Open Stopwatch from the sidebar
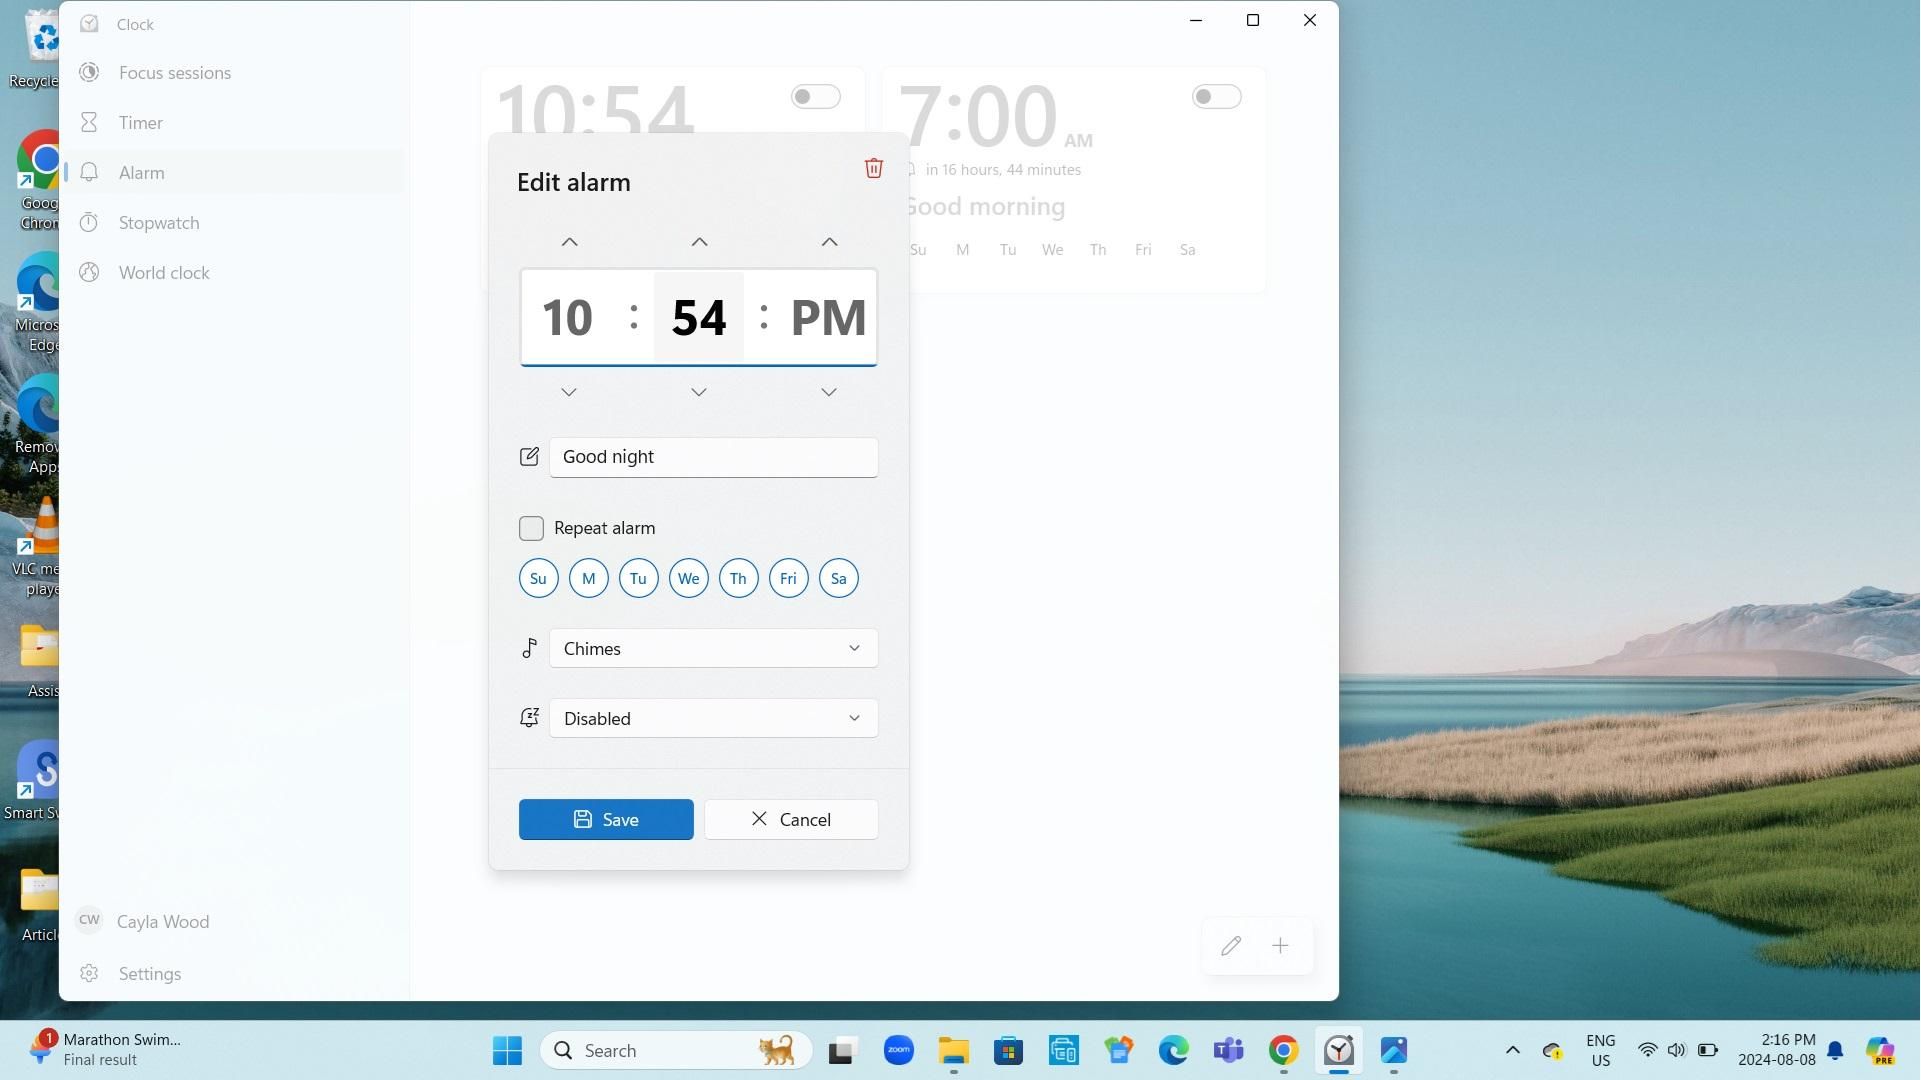Screen dimensions: 1921x1080 pos(158,223)
